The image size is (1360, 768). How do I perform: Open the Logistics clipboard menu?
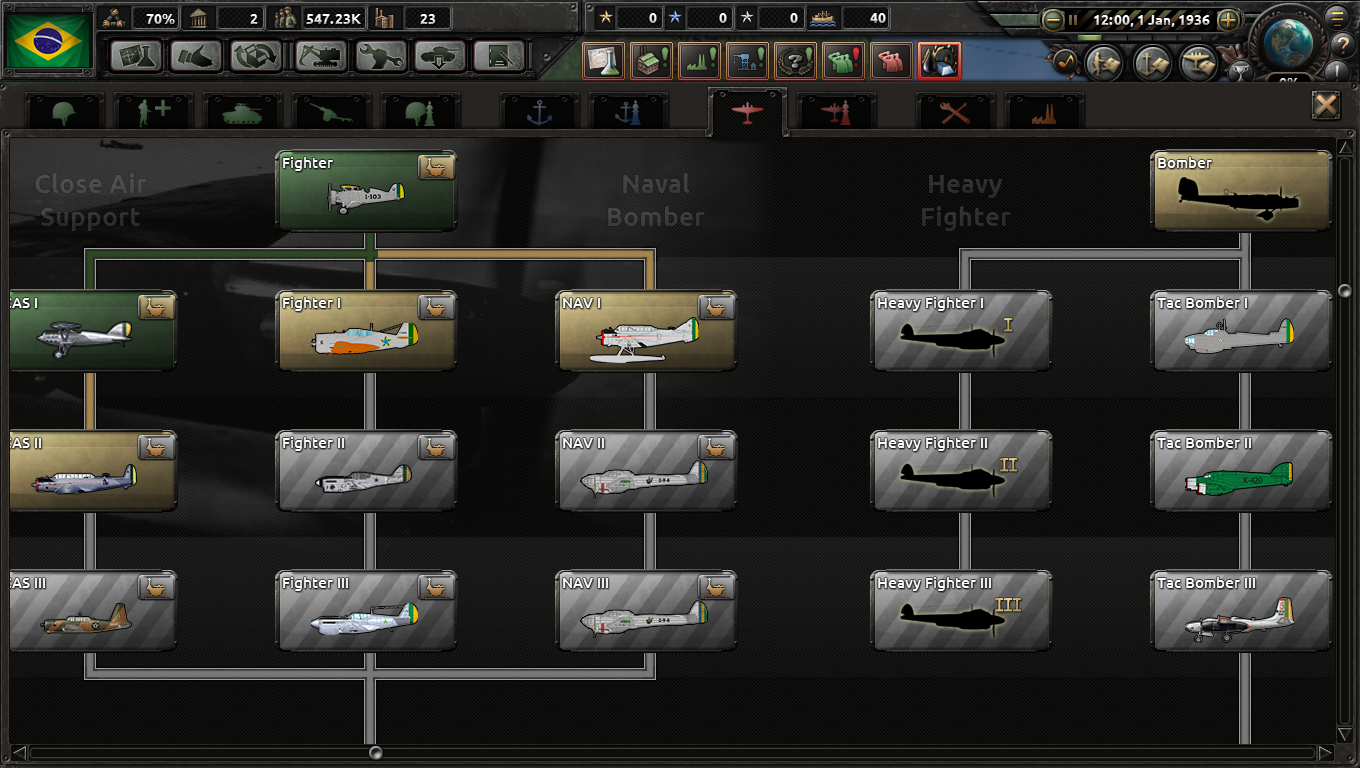coord(500,56)
